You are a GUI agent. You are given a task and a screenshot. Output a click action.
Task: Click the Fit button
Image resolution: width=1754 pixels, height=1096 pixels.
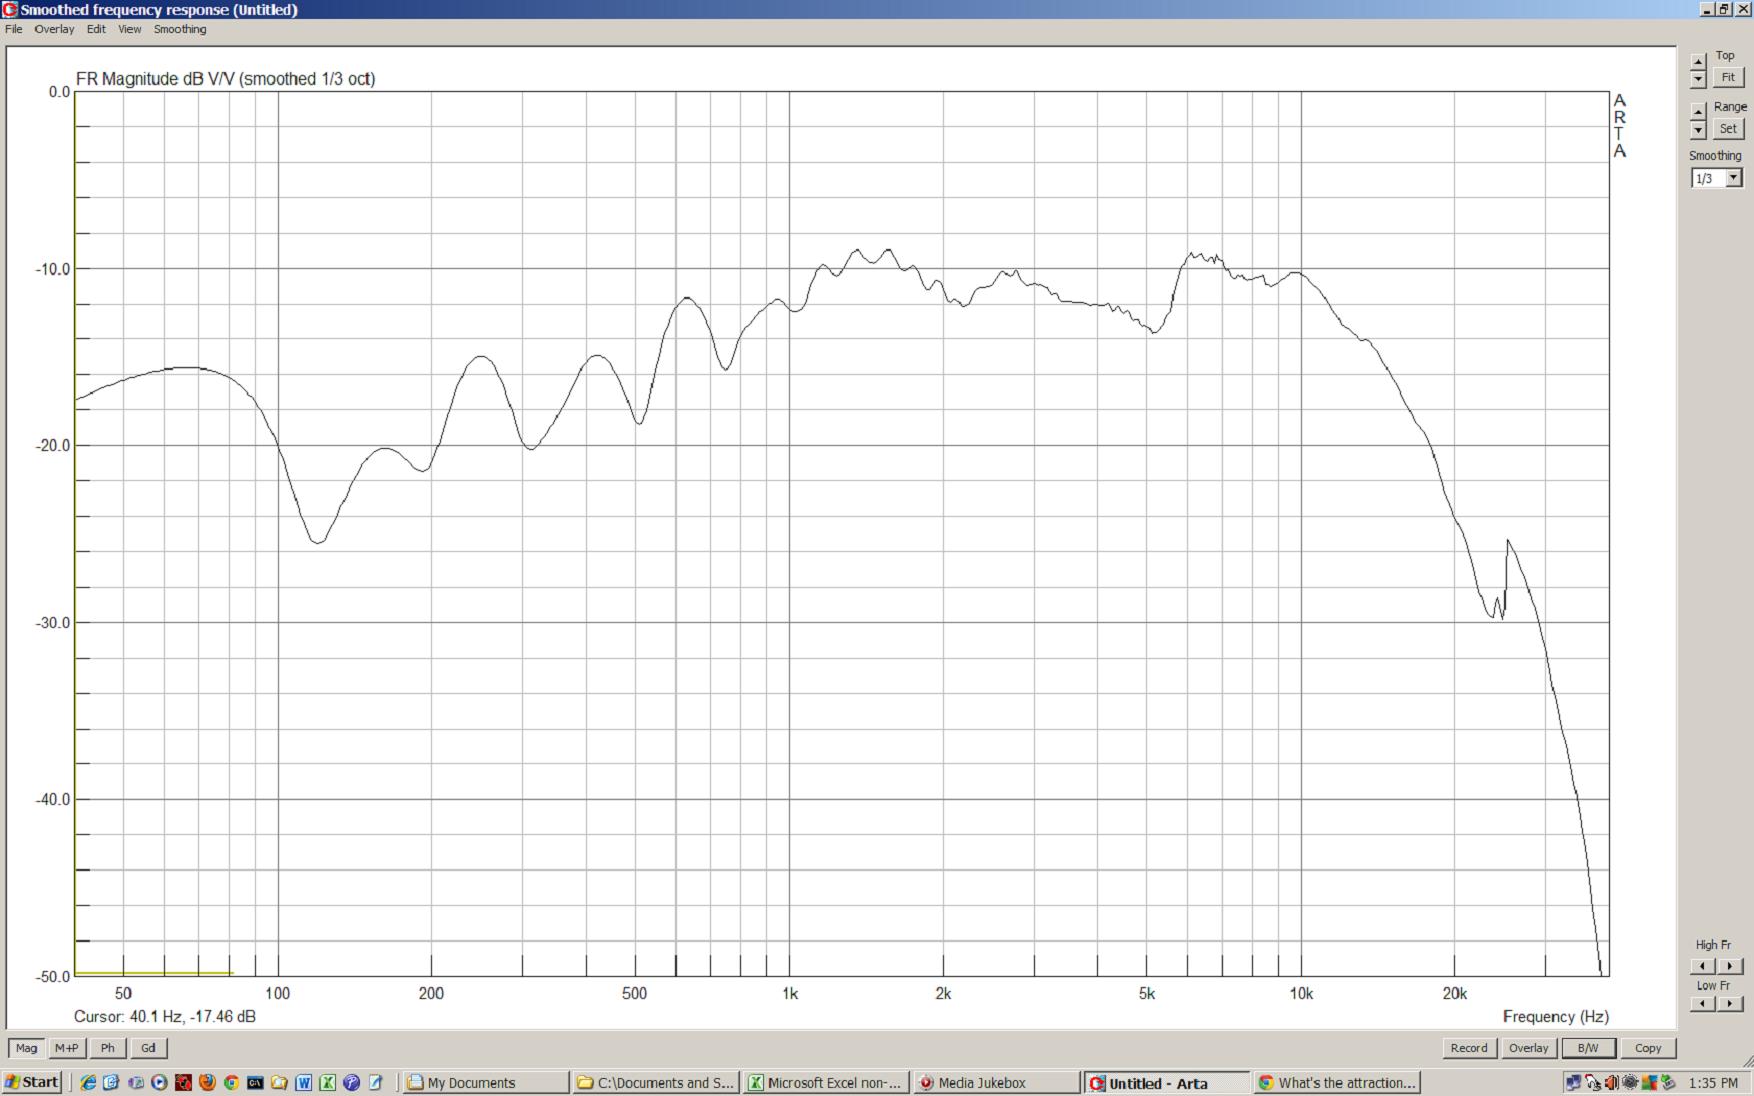[x=1728, y=77]
